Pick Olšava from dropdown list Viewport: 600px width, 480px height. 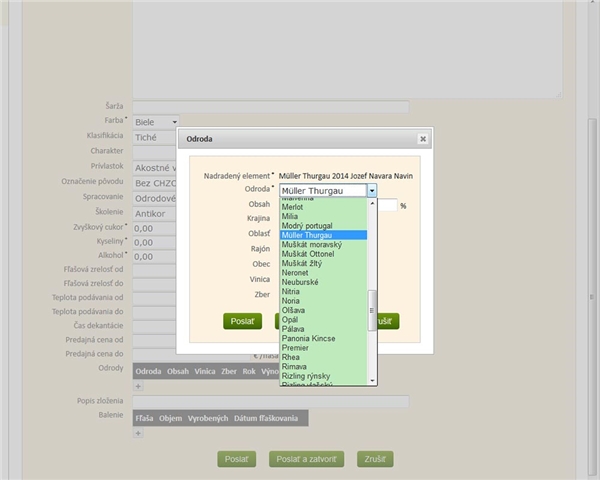click(x=323, y=310)
